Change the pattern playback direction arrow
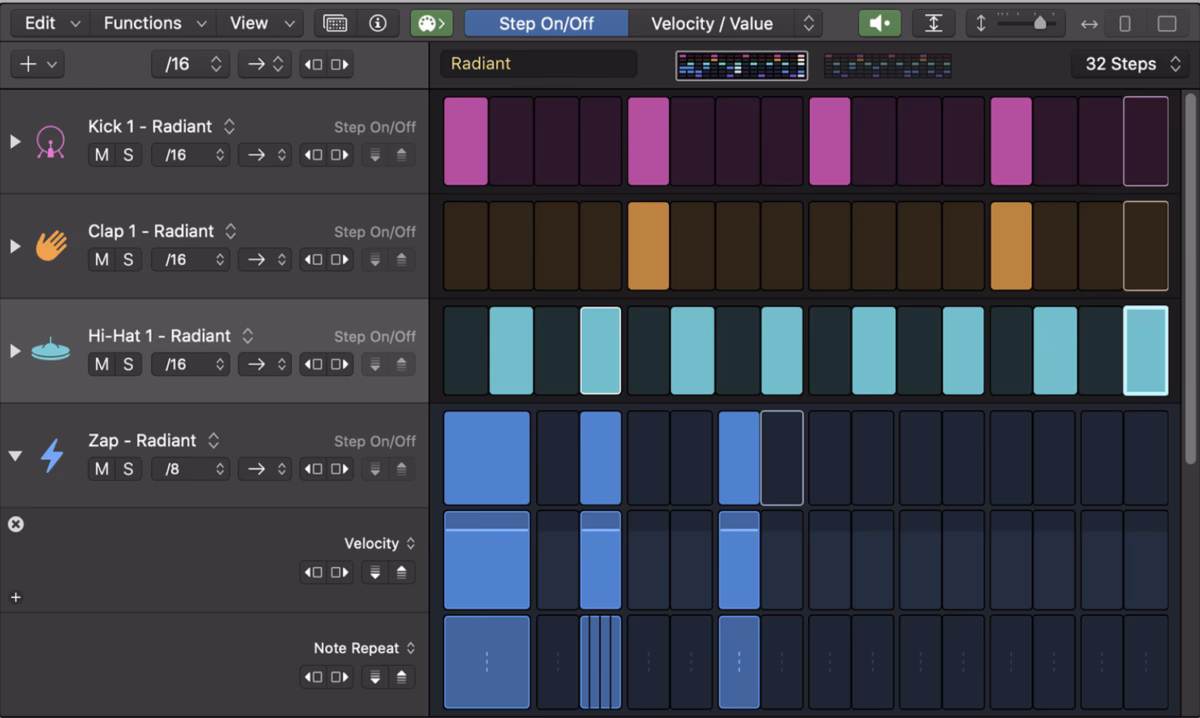Screen dimensions: 1200x718 point(265,64)
